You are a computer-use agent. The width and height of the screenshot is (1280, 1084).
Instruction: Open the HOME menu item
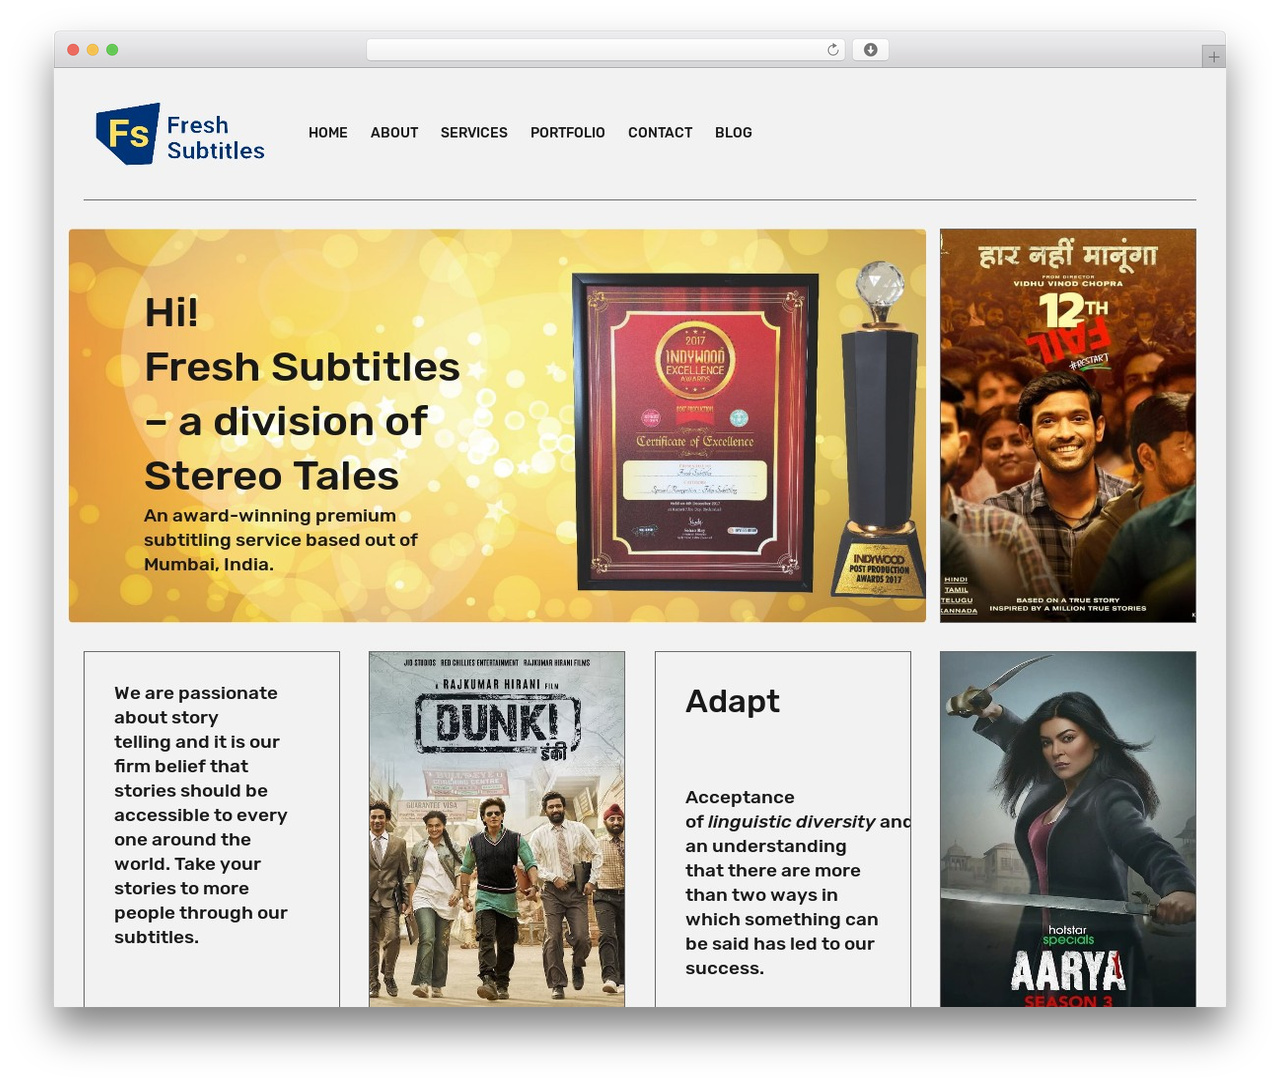[x=328, y=132]
